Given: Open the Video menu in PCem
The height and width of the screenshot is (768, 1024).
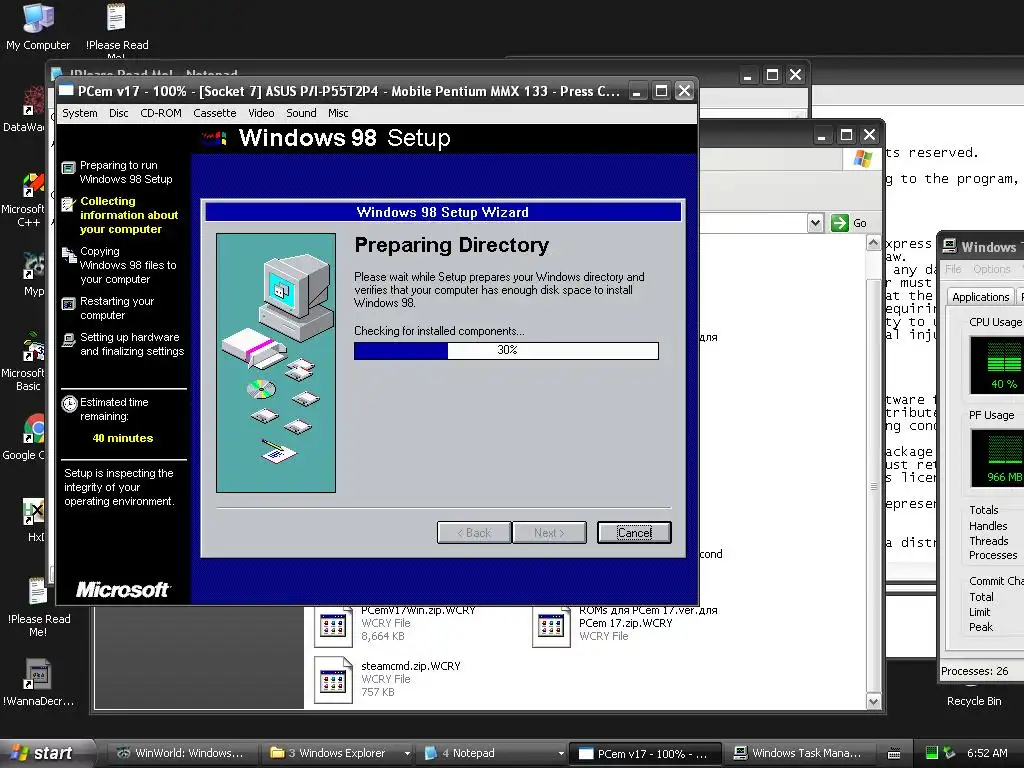Looking at the screenshot, I should [x=261, y=113].
